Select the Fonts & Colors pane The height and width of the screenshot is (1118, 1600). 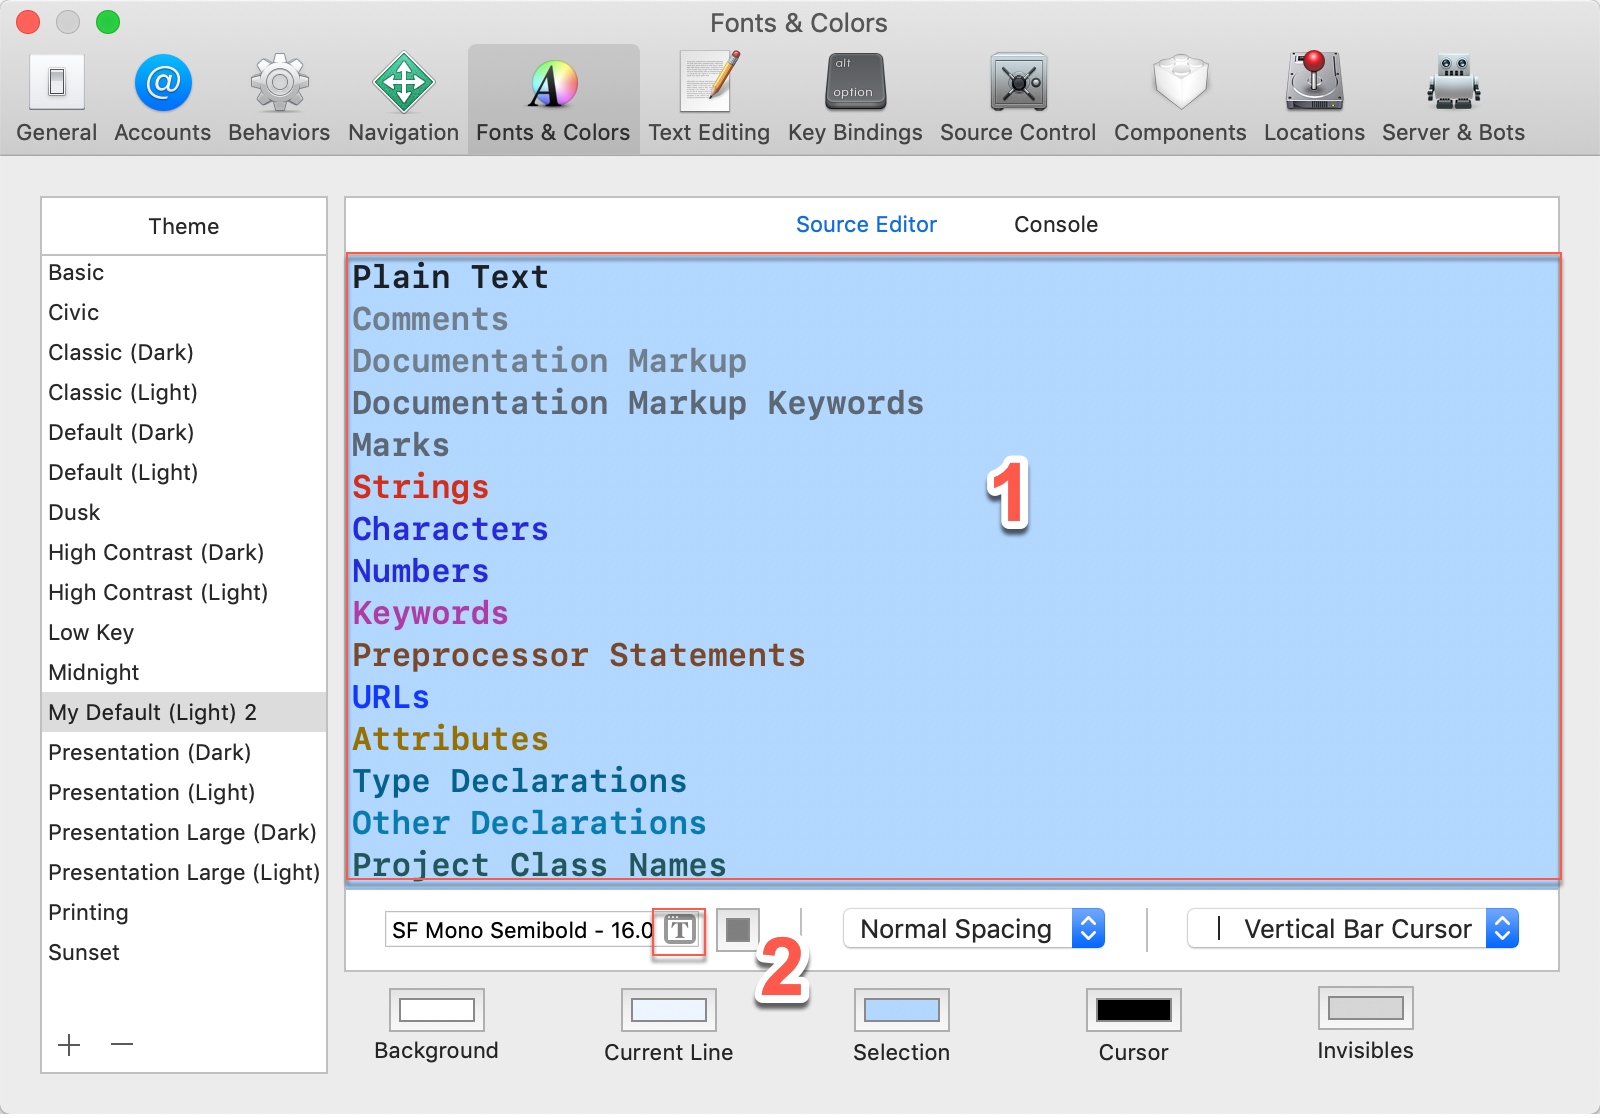point(553,99)
